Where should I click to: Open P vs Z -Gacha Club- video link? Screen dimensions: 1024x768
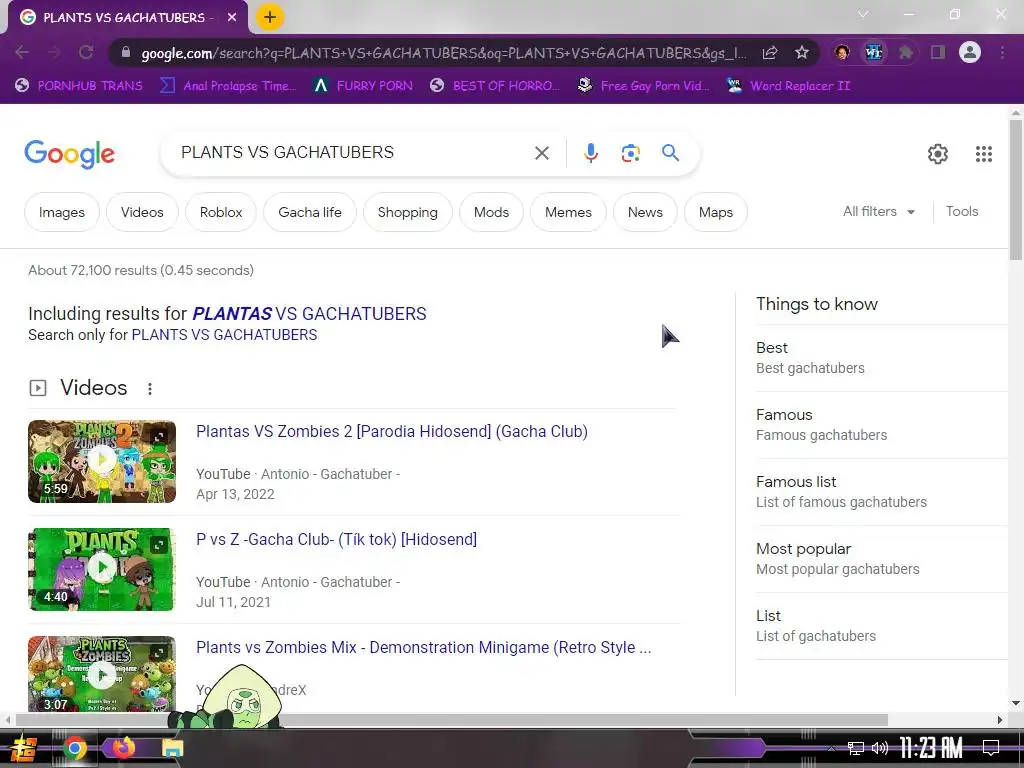point(336,539)
